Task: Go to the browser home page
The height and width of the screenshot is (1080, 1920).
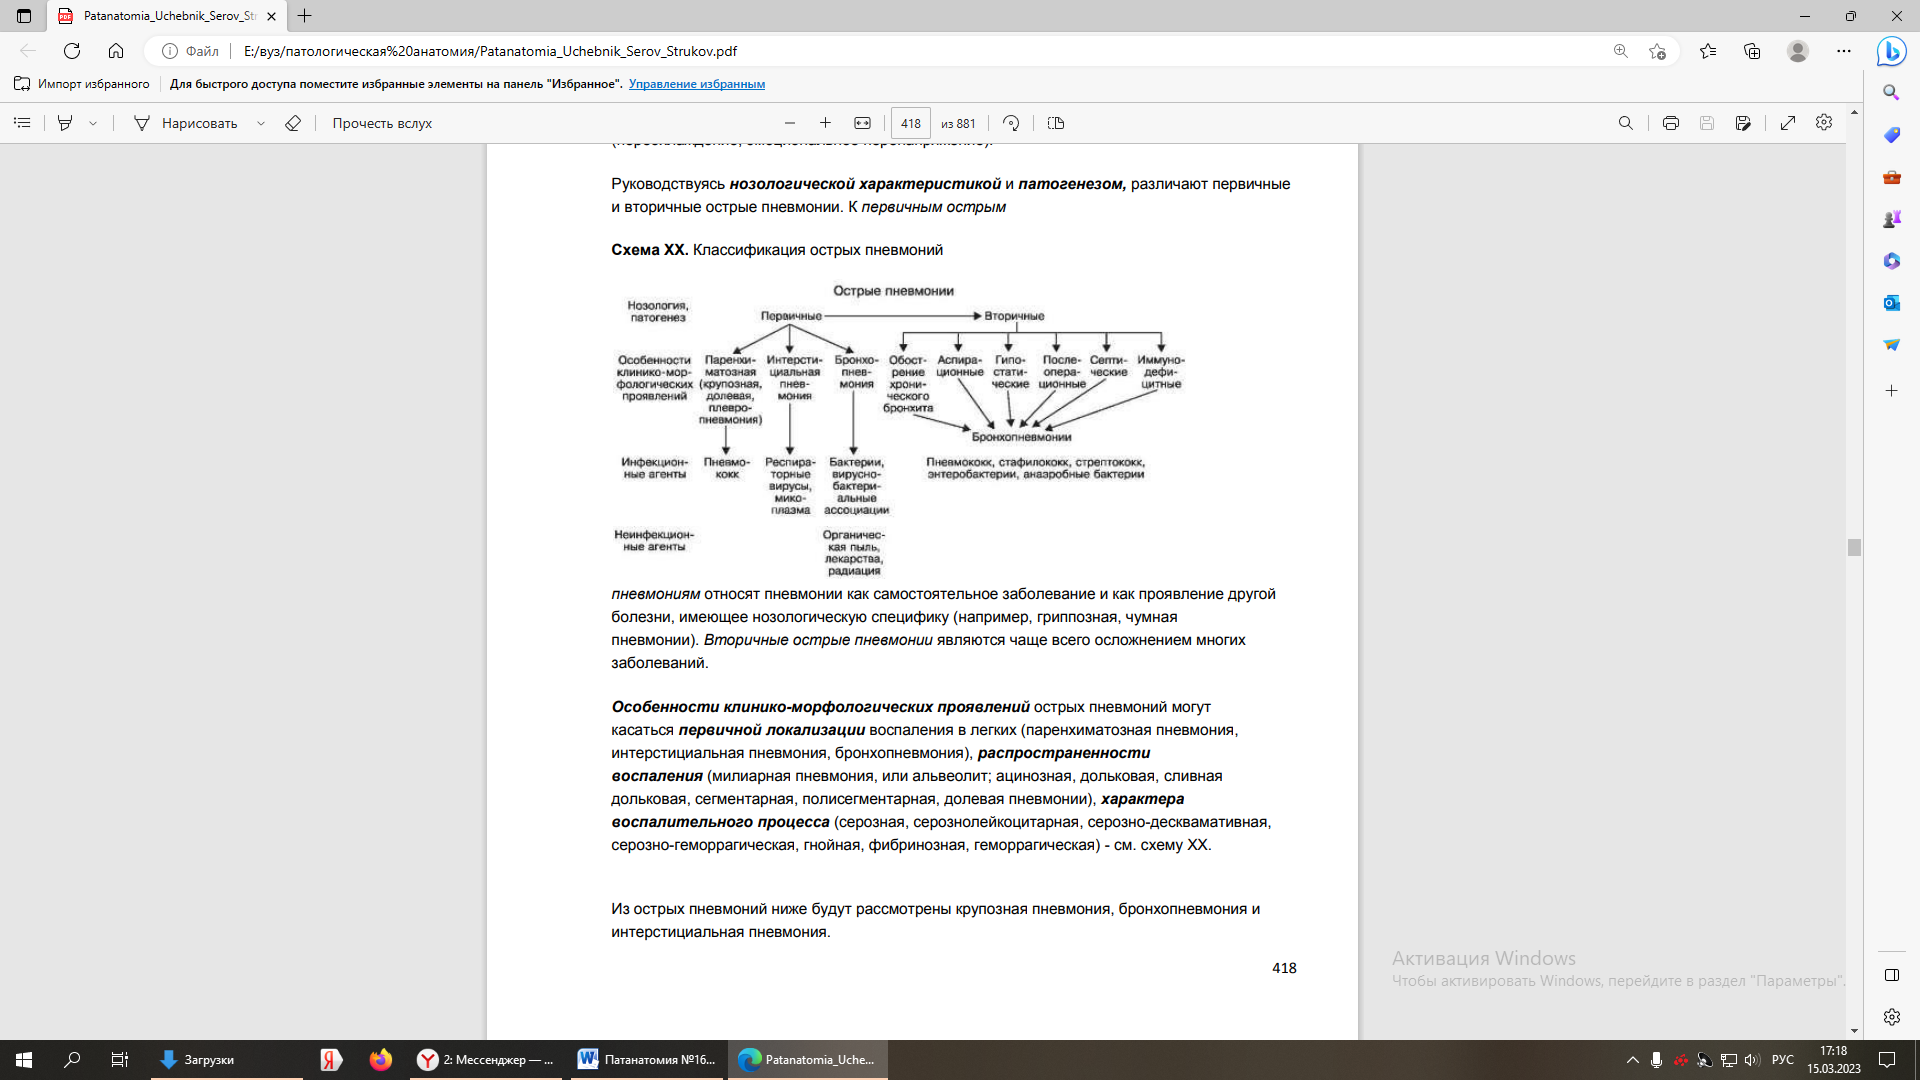Action: [x=116, y=51]
